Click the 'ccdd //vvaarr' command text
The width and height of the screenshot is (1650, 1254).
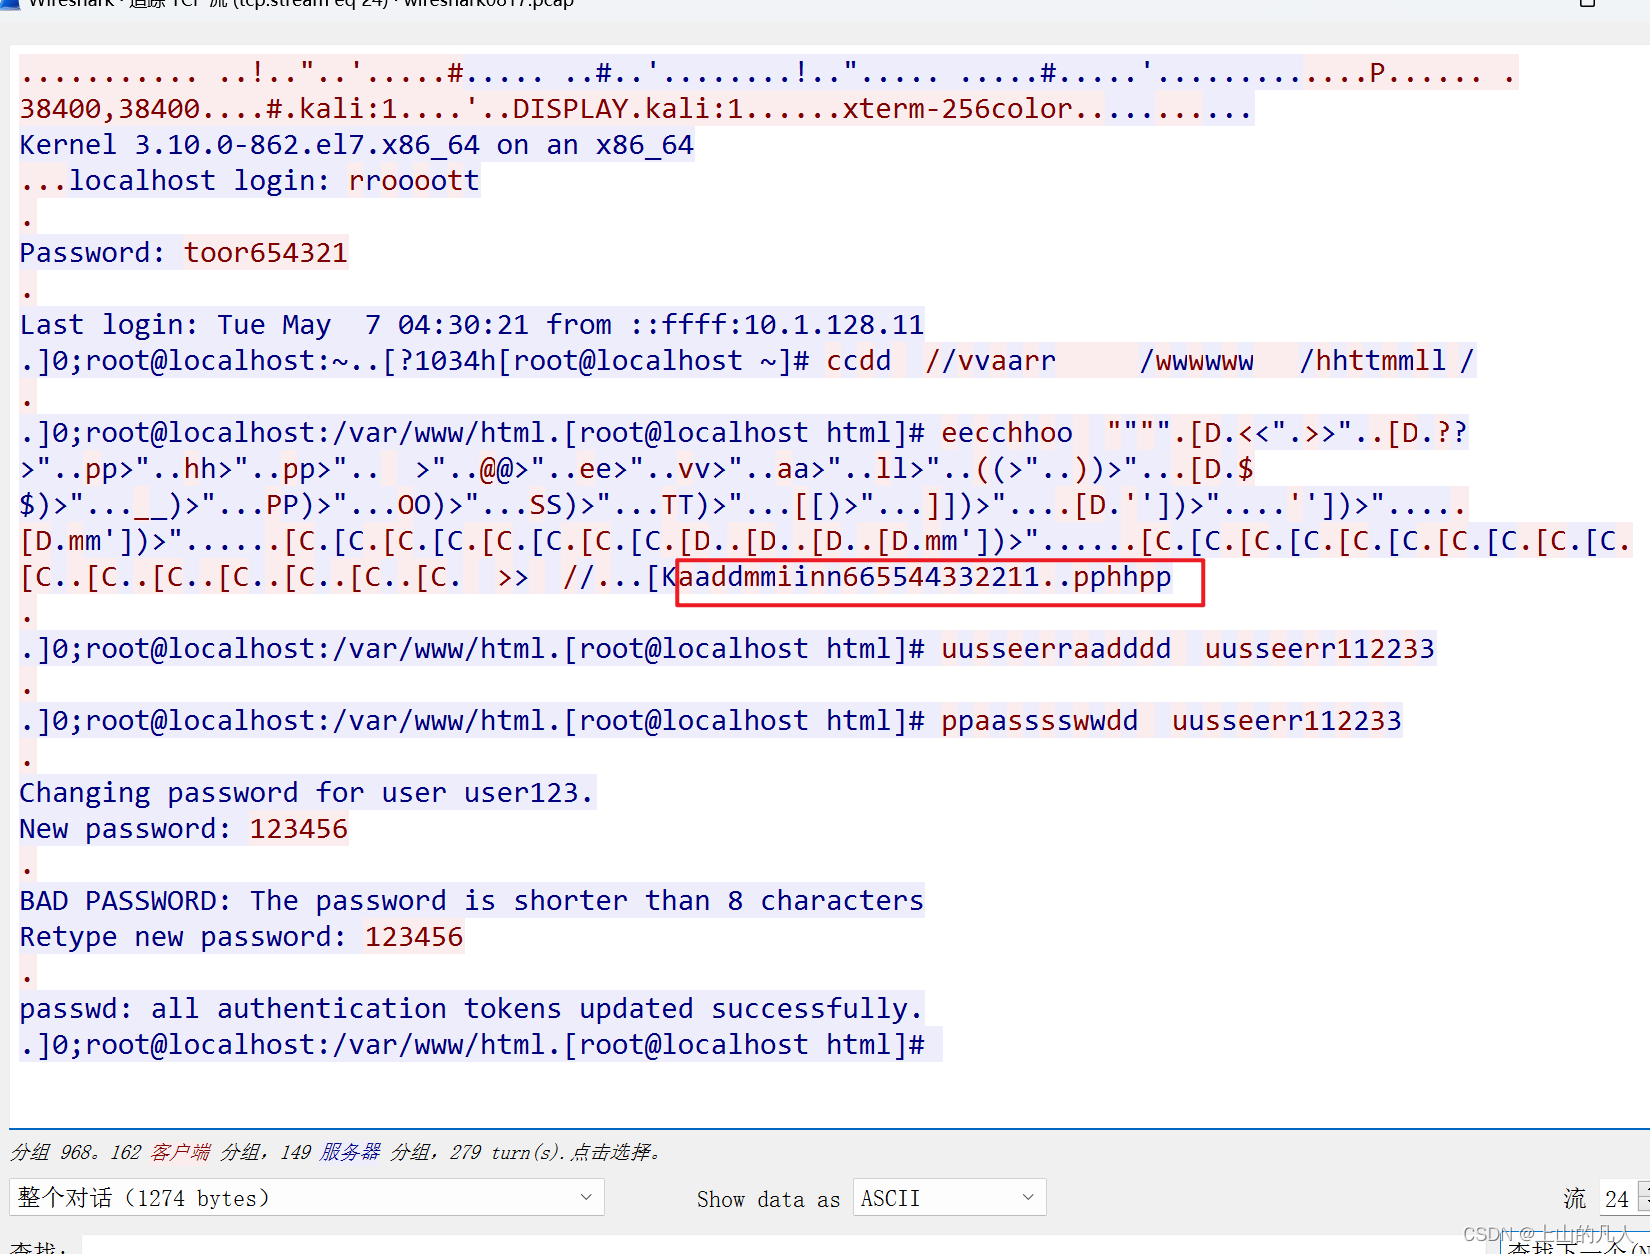[x=941, y=361]
